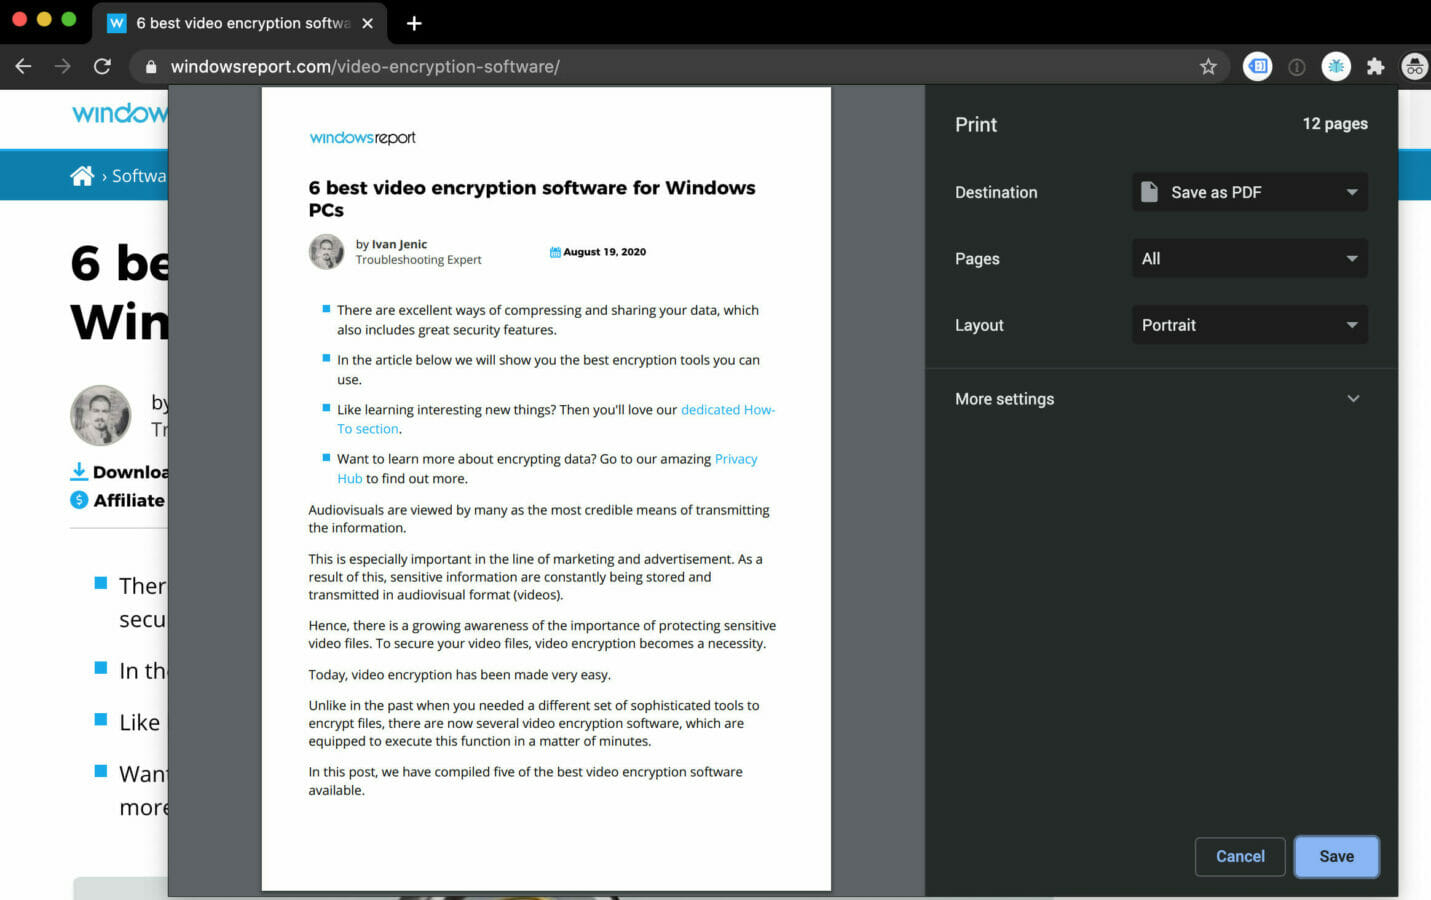Click the 'Privacy Hub' link in preview

coord(547,469)
